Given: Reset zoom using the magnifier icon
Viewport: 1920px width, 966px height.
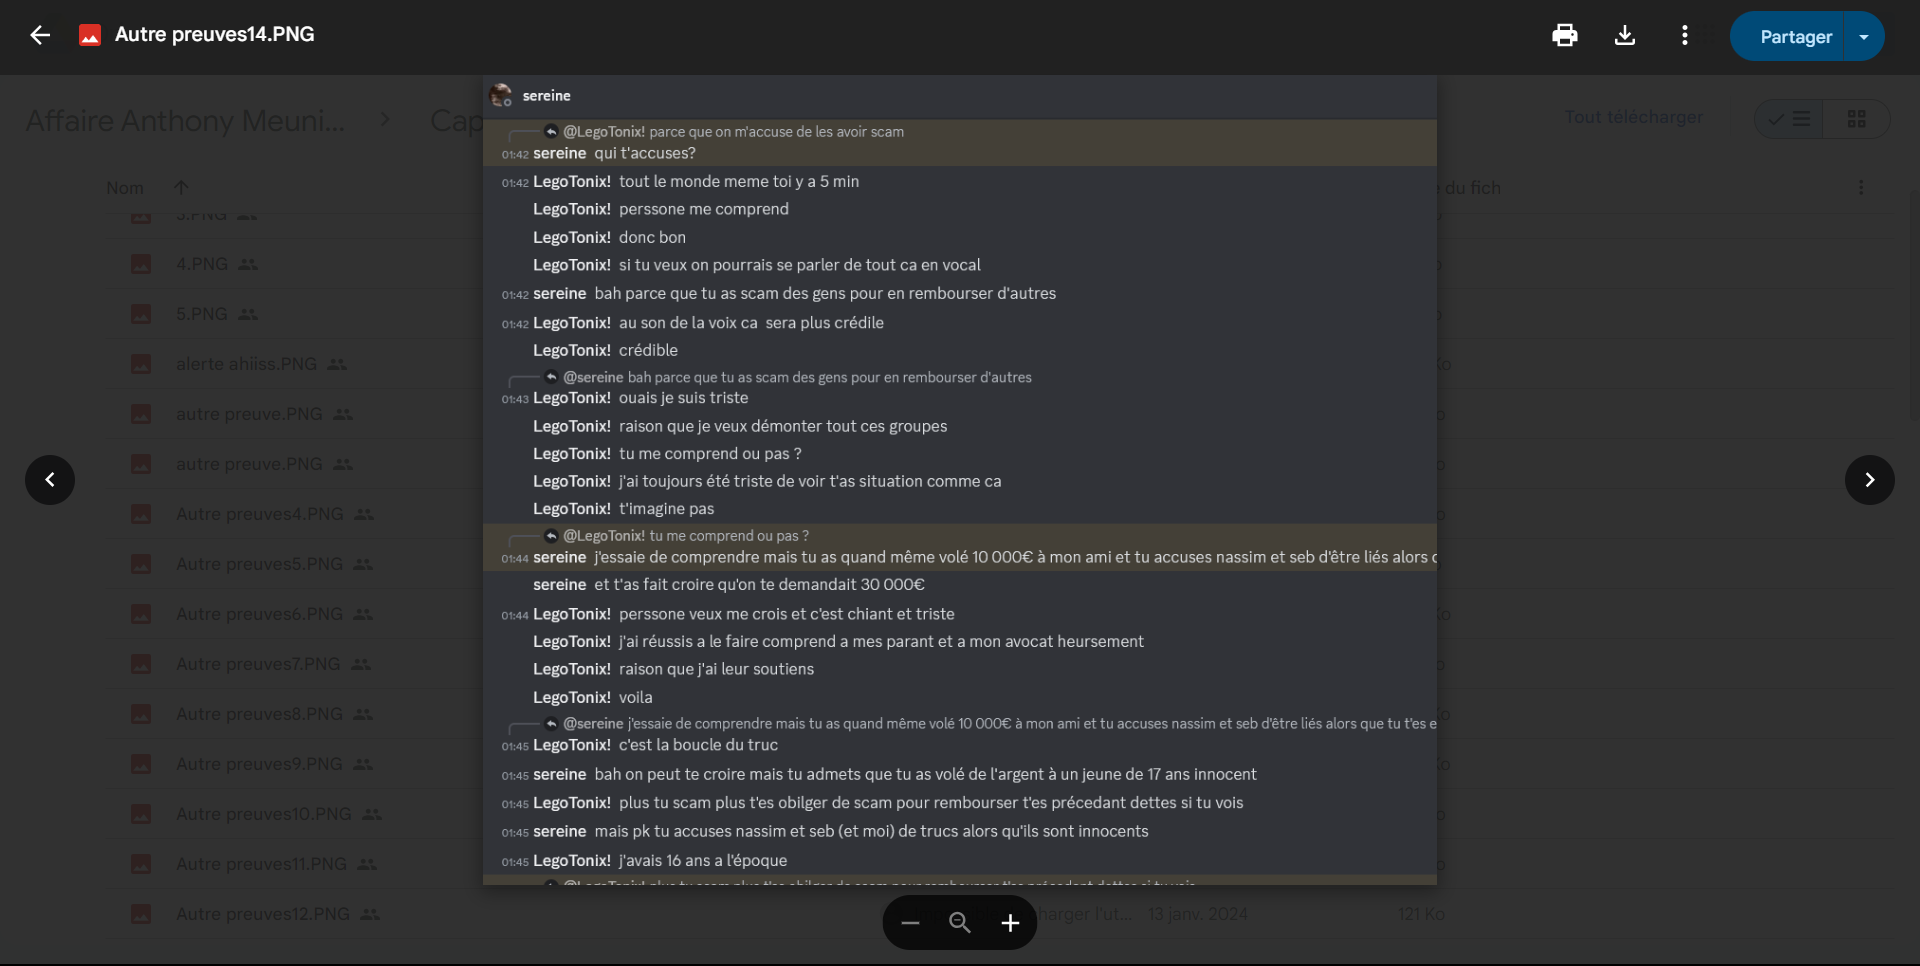Looking at the screenshot, I should point(960,923).
